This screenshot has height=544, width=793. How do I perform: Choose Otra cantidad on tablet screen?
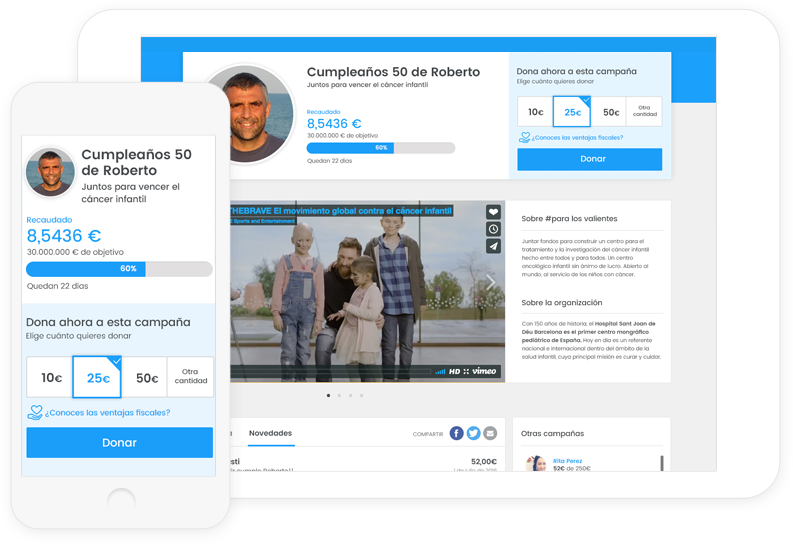click(x=644, y=111)
